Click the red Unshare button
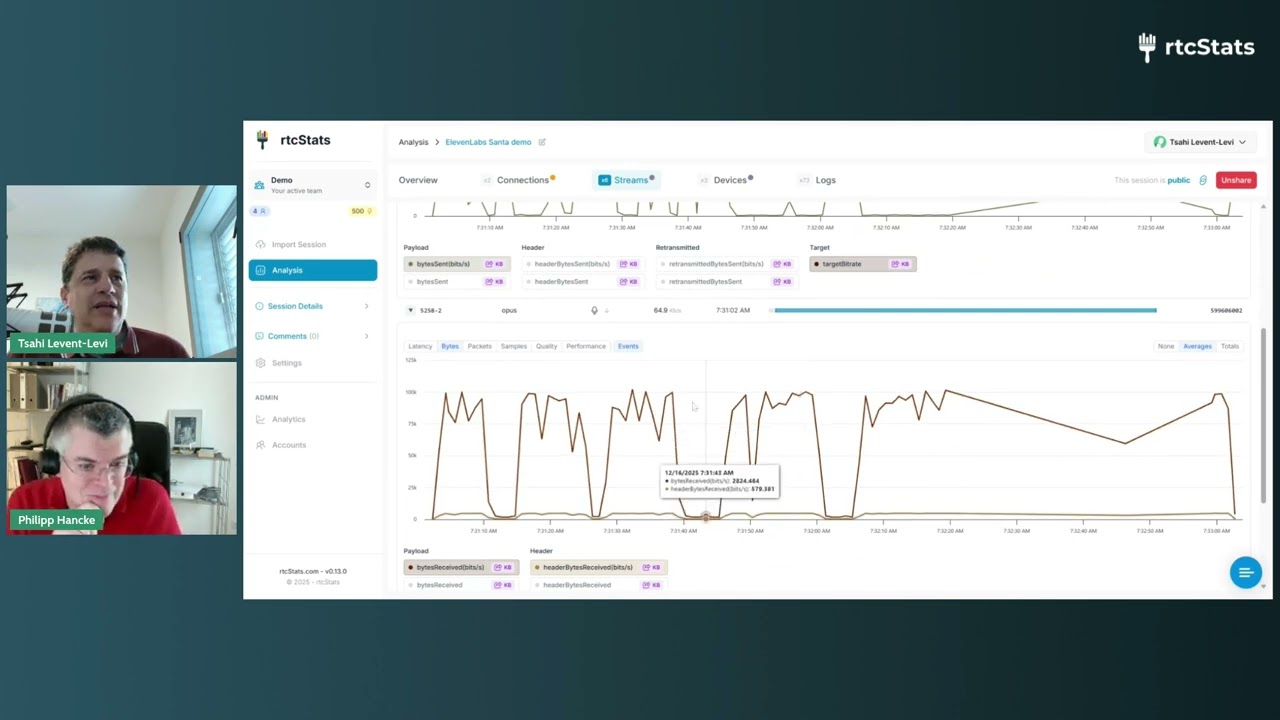Viewport: 1280px width, 720px height. 1236,180
